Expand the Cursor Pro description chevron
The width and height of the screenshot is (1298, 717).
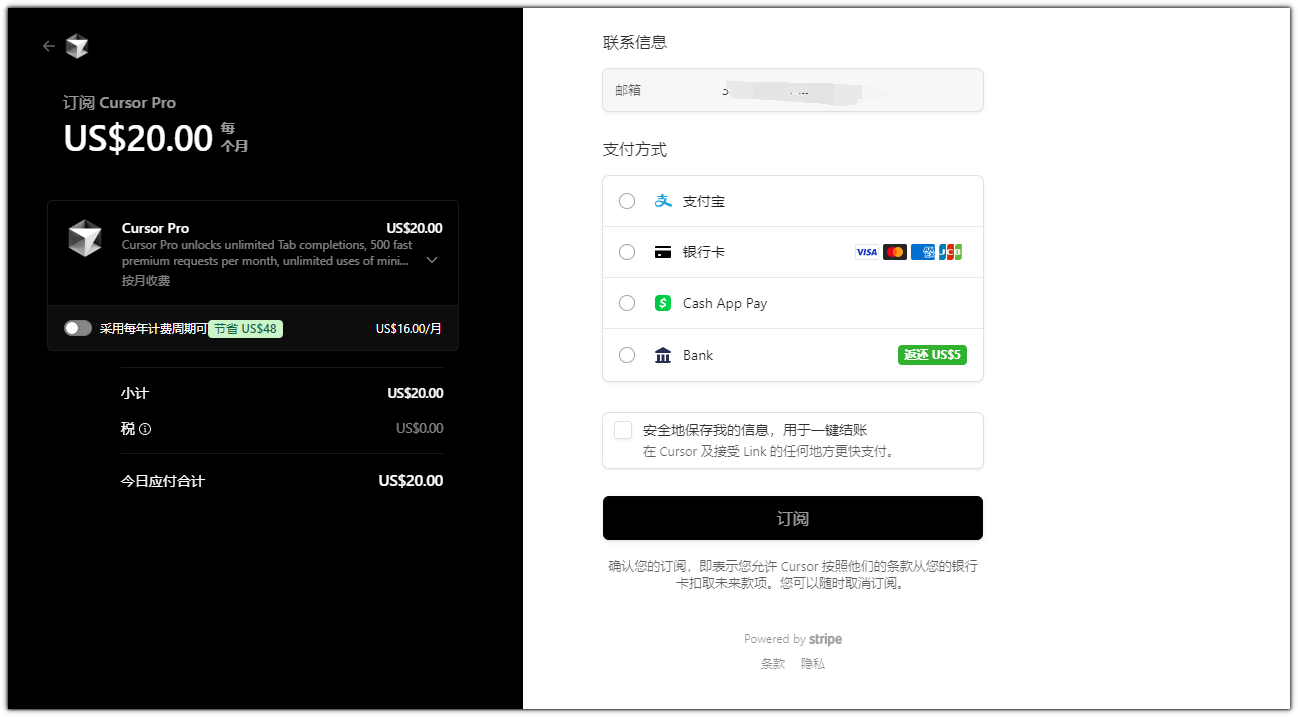(x=432, y=260)
